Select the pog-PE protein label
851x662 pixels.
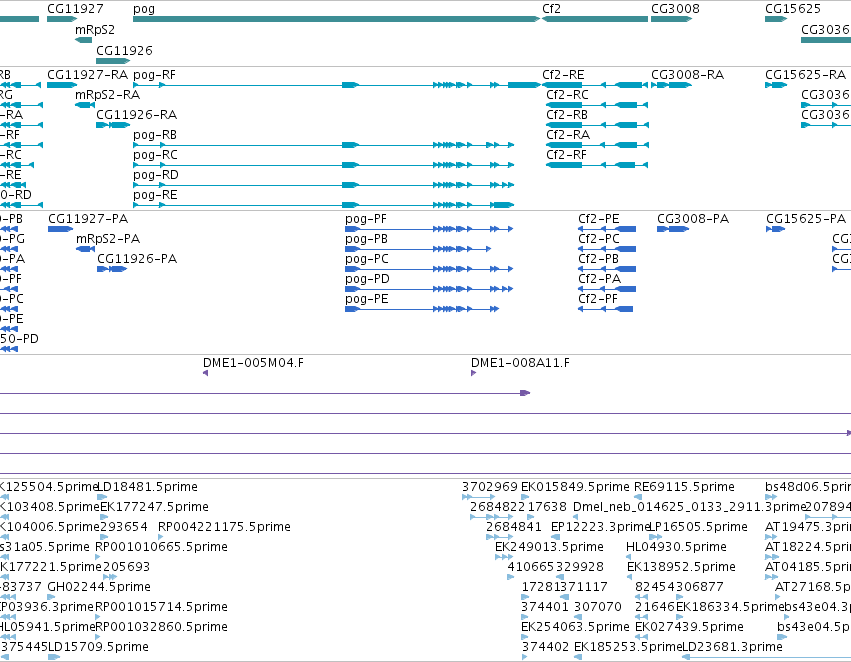[x=366, y=299]
